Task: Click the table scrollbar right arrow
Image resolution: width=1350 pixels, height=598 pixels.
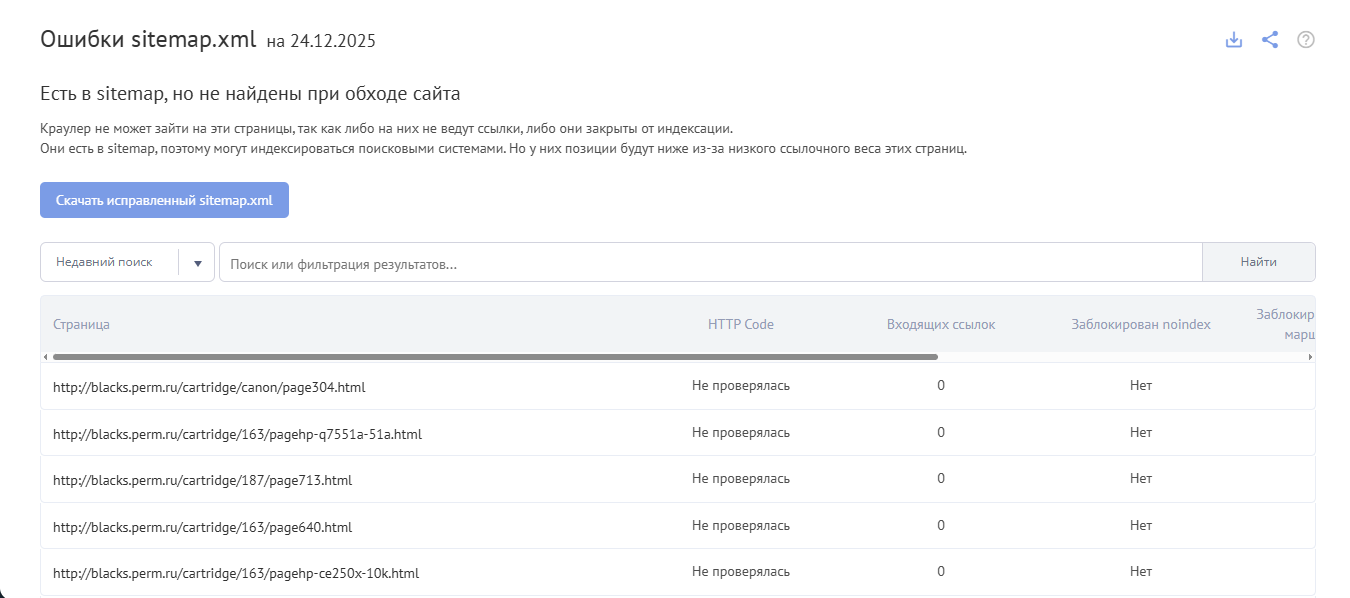Action: click(1311, 356)
